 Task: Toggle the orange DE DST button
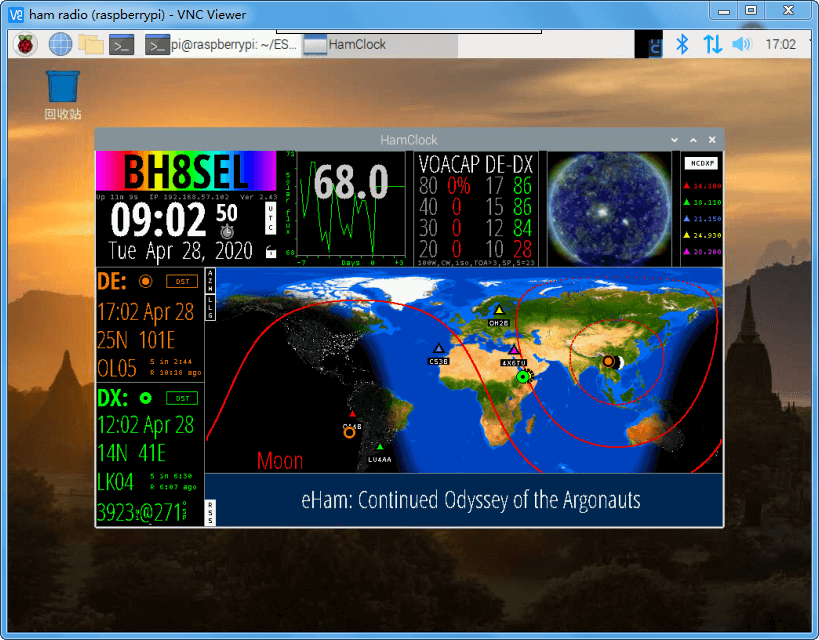tap(181, 282)
